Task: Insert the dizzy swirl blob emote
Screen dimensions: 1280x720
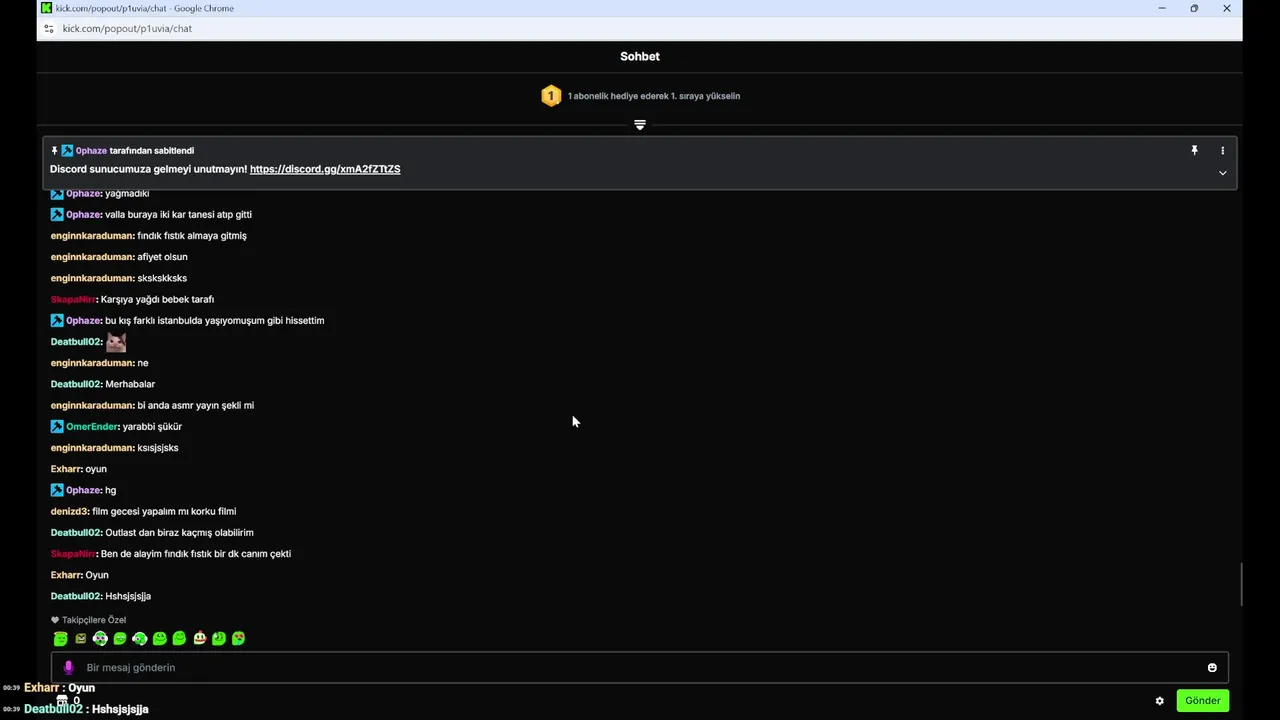Action: tap(219, 638)
